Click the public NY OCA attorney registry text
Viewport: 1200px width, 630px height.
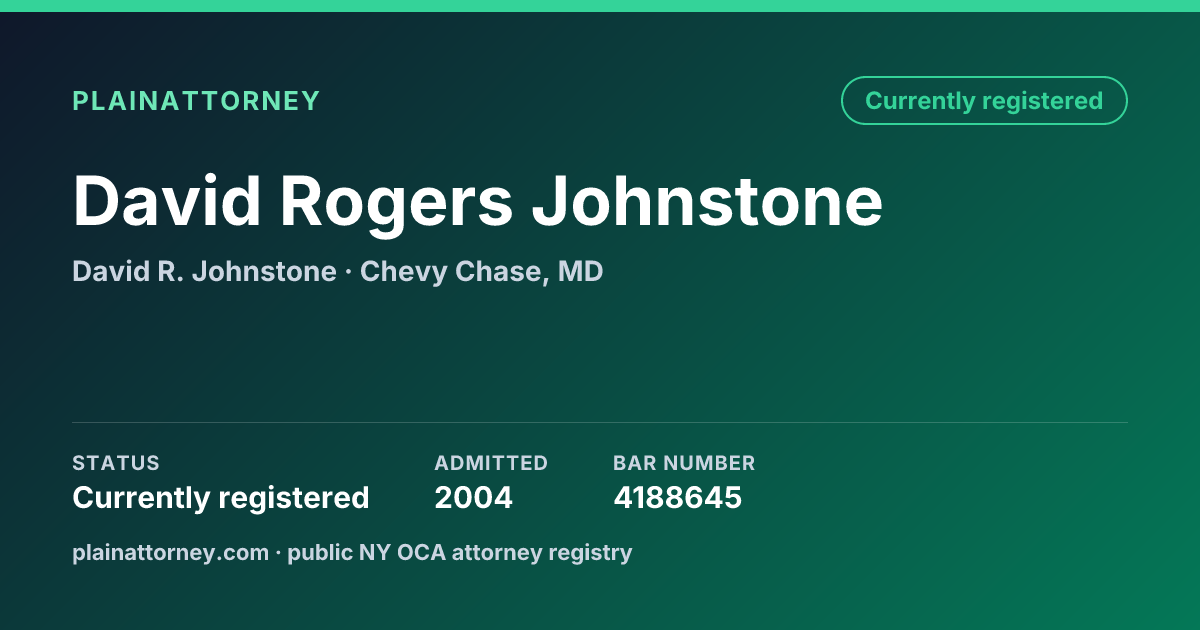(460, 552)
